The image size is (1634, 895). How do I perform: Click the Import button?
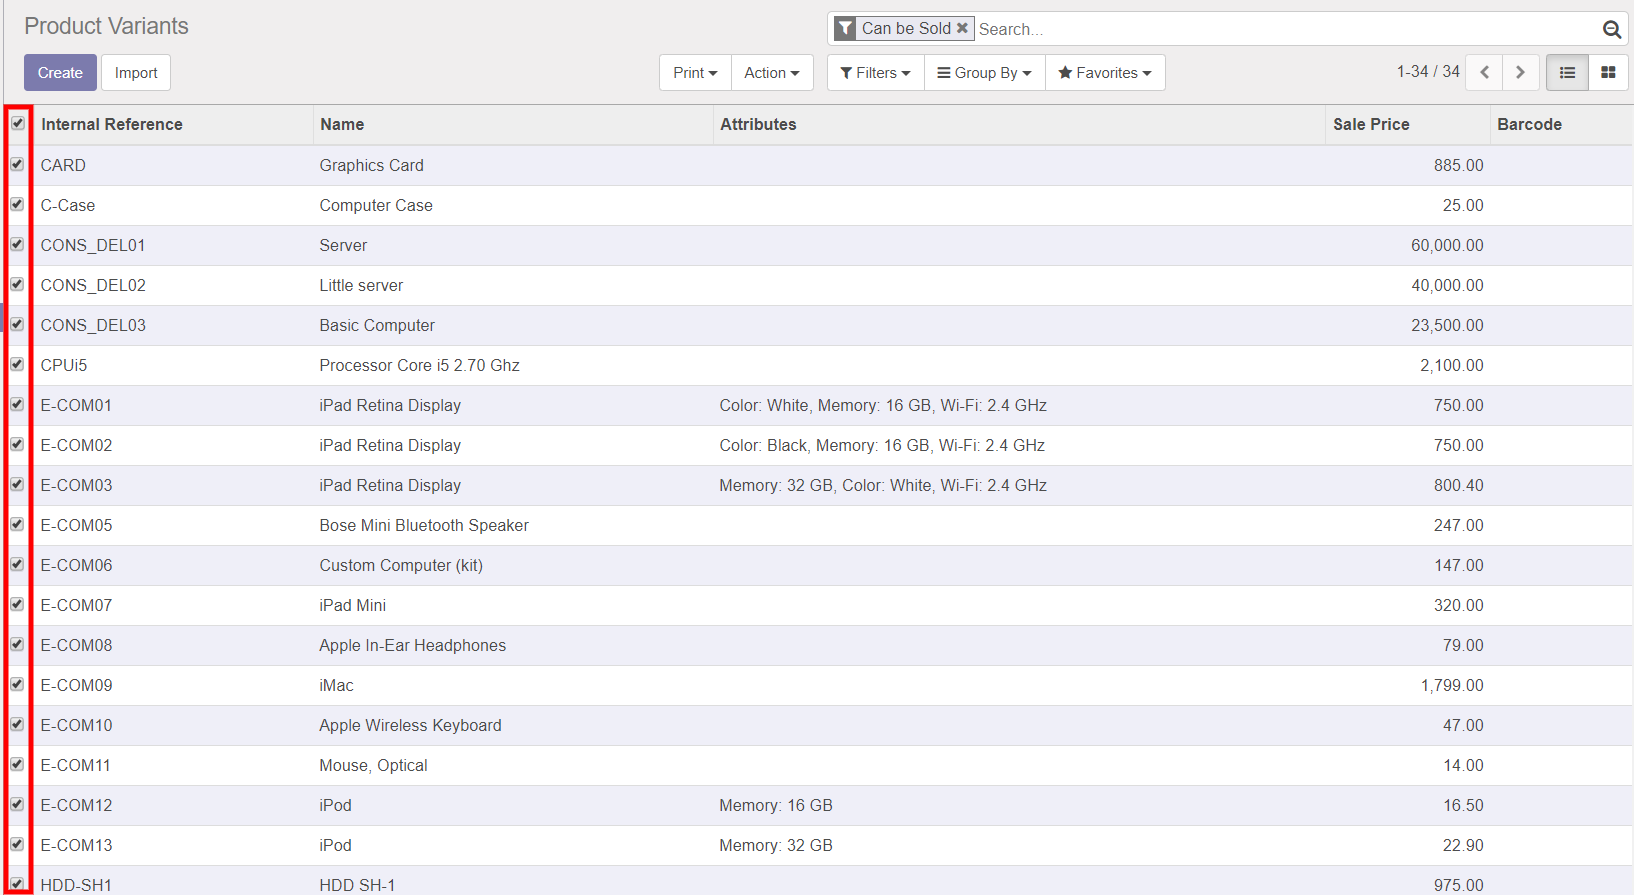pyautogui.click(x=136, y=72)
